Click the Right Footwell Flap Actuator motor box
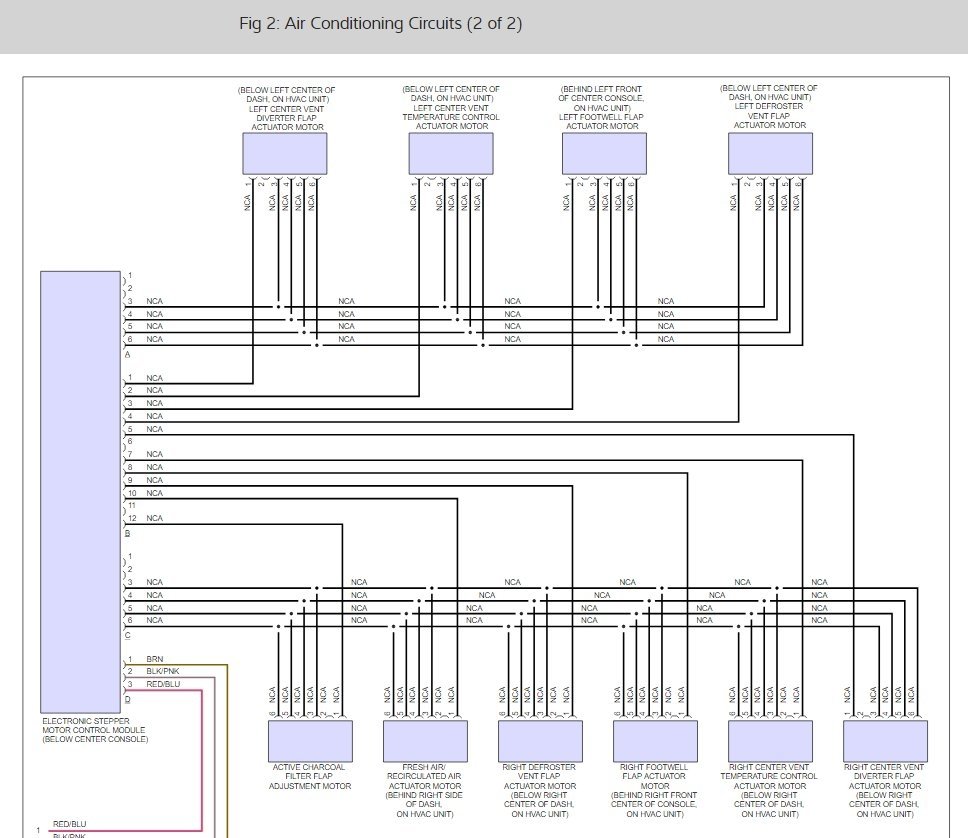The height and width of the screenshot is (838, 968). (x=654, y=741)
